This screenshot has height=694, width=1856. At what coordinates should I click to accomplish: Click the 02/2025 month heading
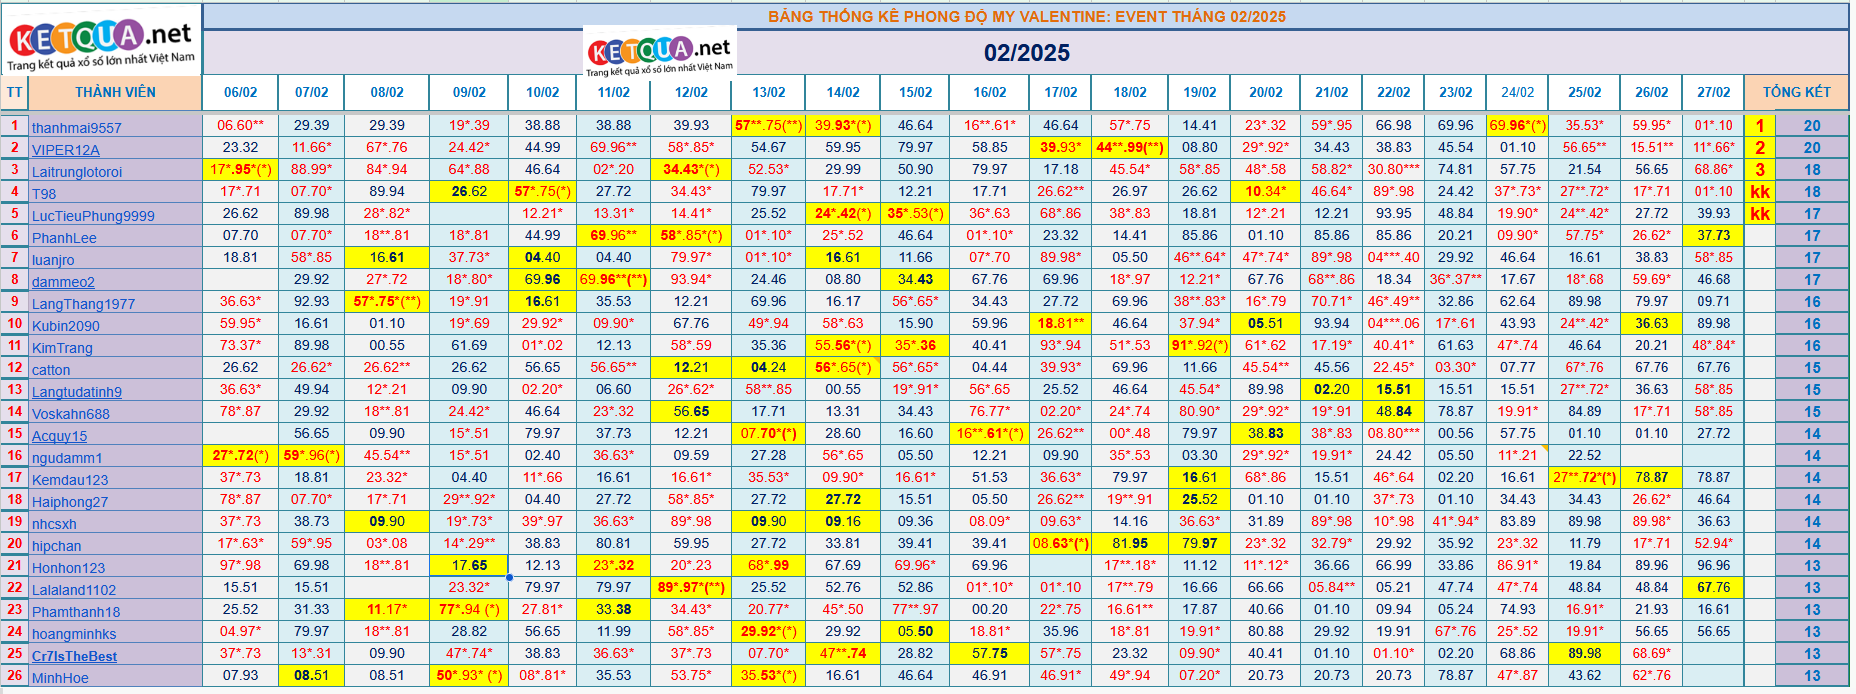pos(1026,52)
